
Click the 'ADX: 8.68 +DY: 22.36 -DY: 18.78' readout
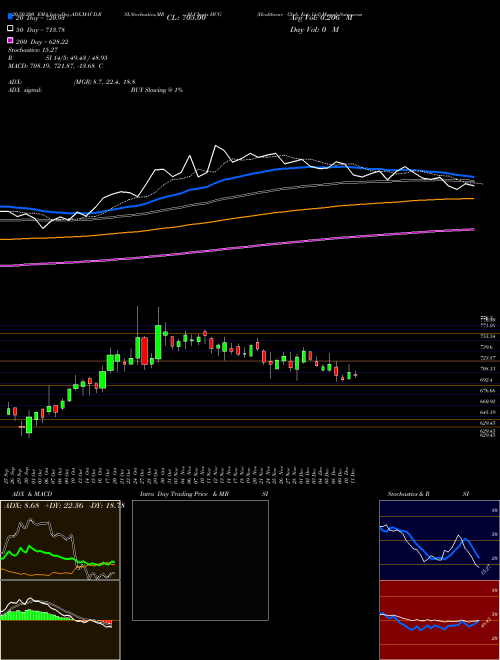point(64,505)
